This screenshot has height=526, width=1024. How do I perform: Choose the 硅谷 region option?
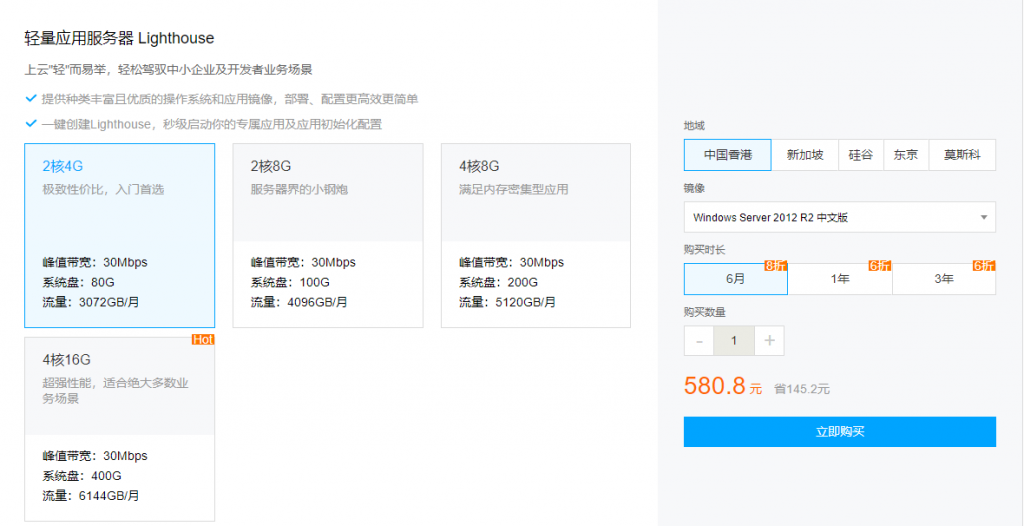click(x=861, y=155)
